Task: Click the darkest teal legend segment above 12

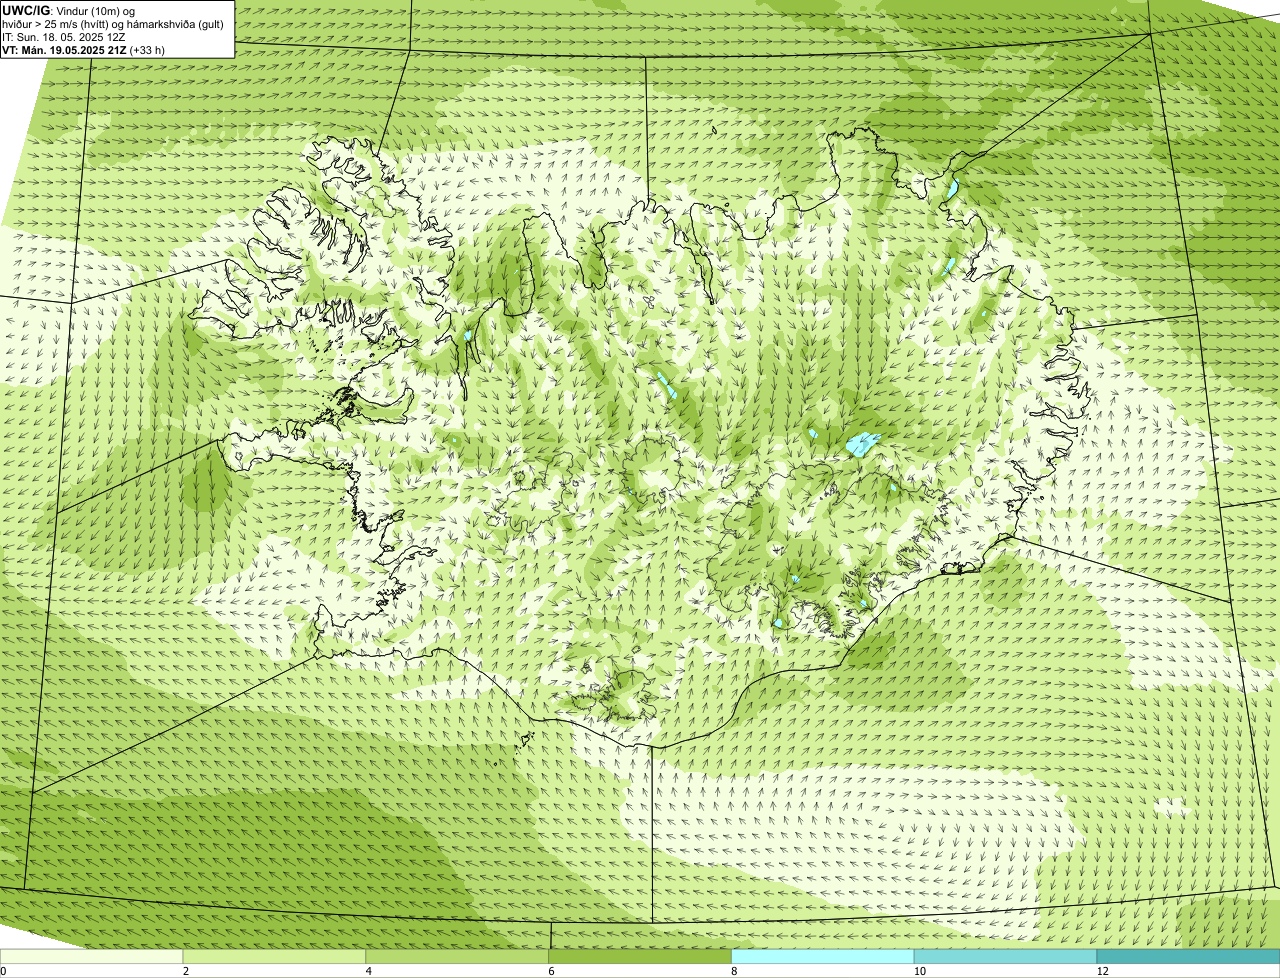Action: (1188, 956)
